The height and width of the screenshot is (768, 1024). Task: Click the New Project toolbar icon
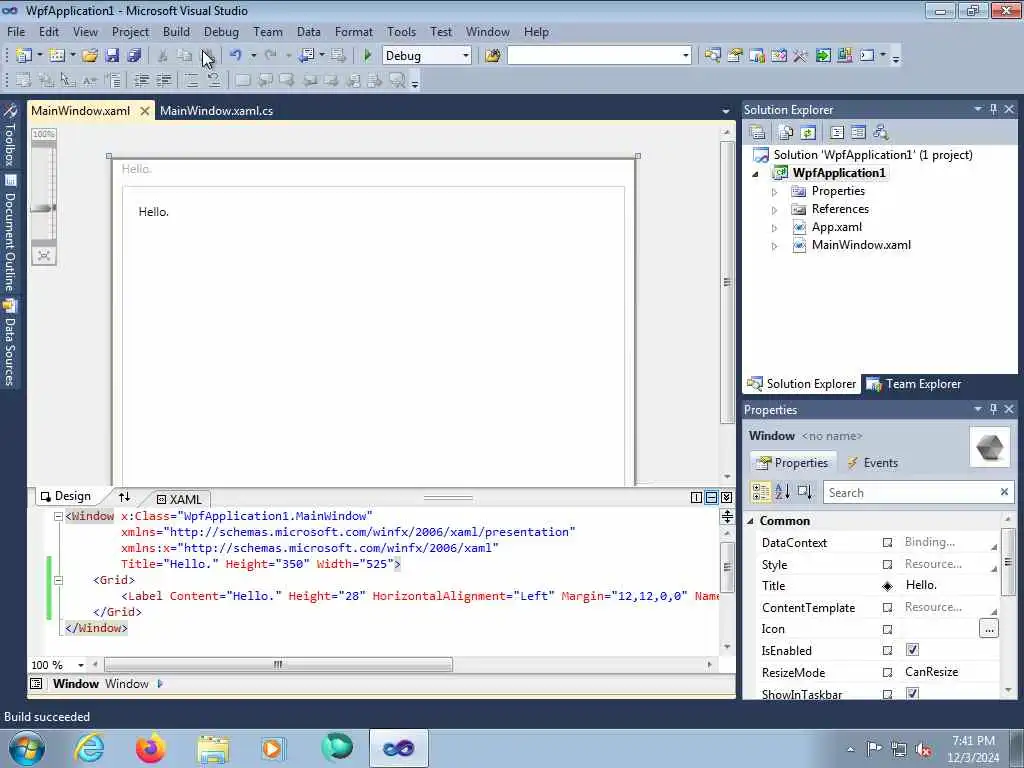tap(24, 56)
